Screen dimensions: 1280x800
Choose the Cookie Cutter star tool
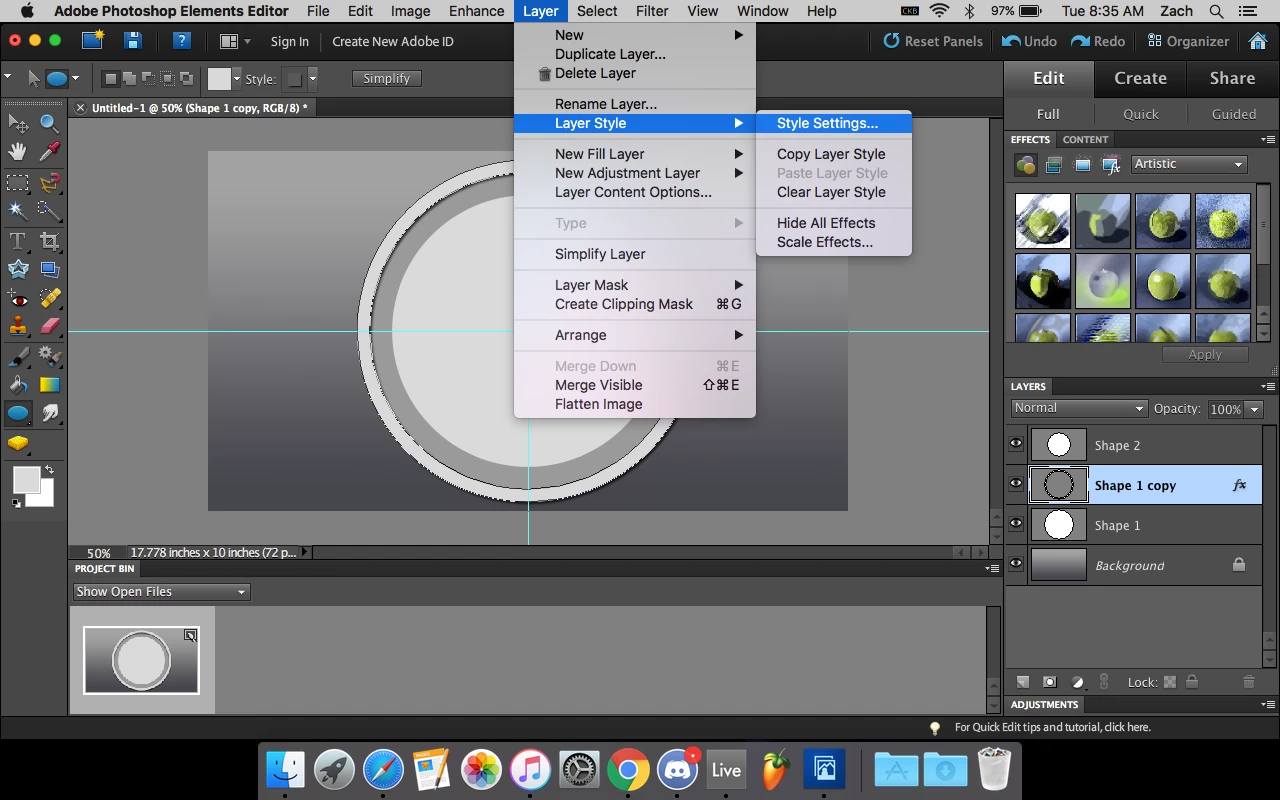(18, 269)
